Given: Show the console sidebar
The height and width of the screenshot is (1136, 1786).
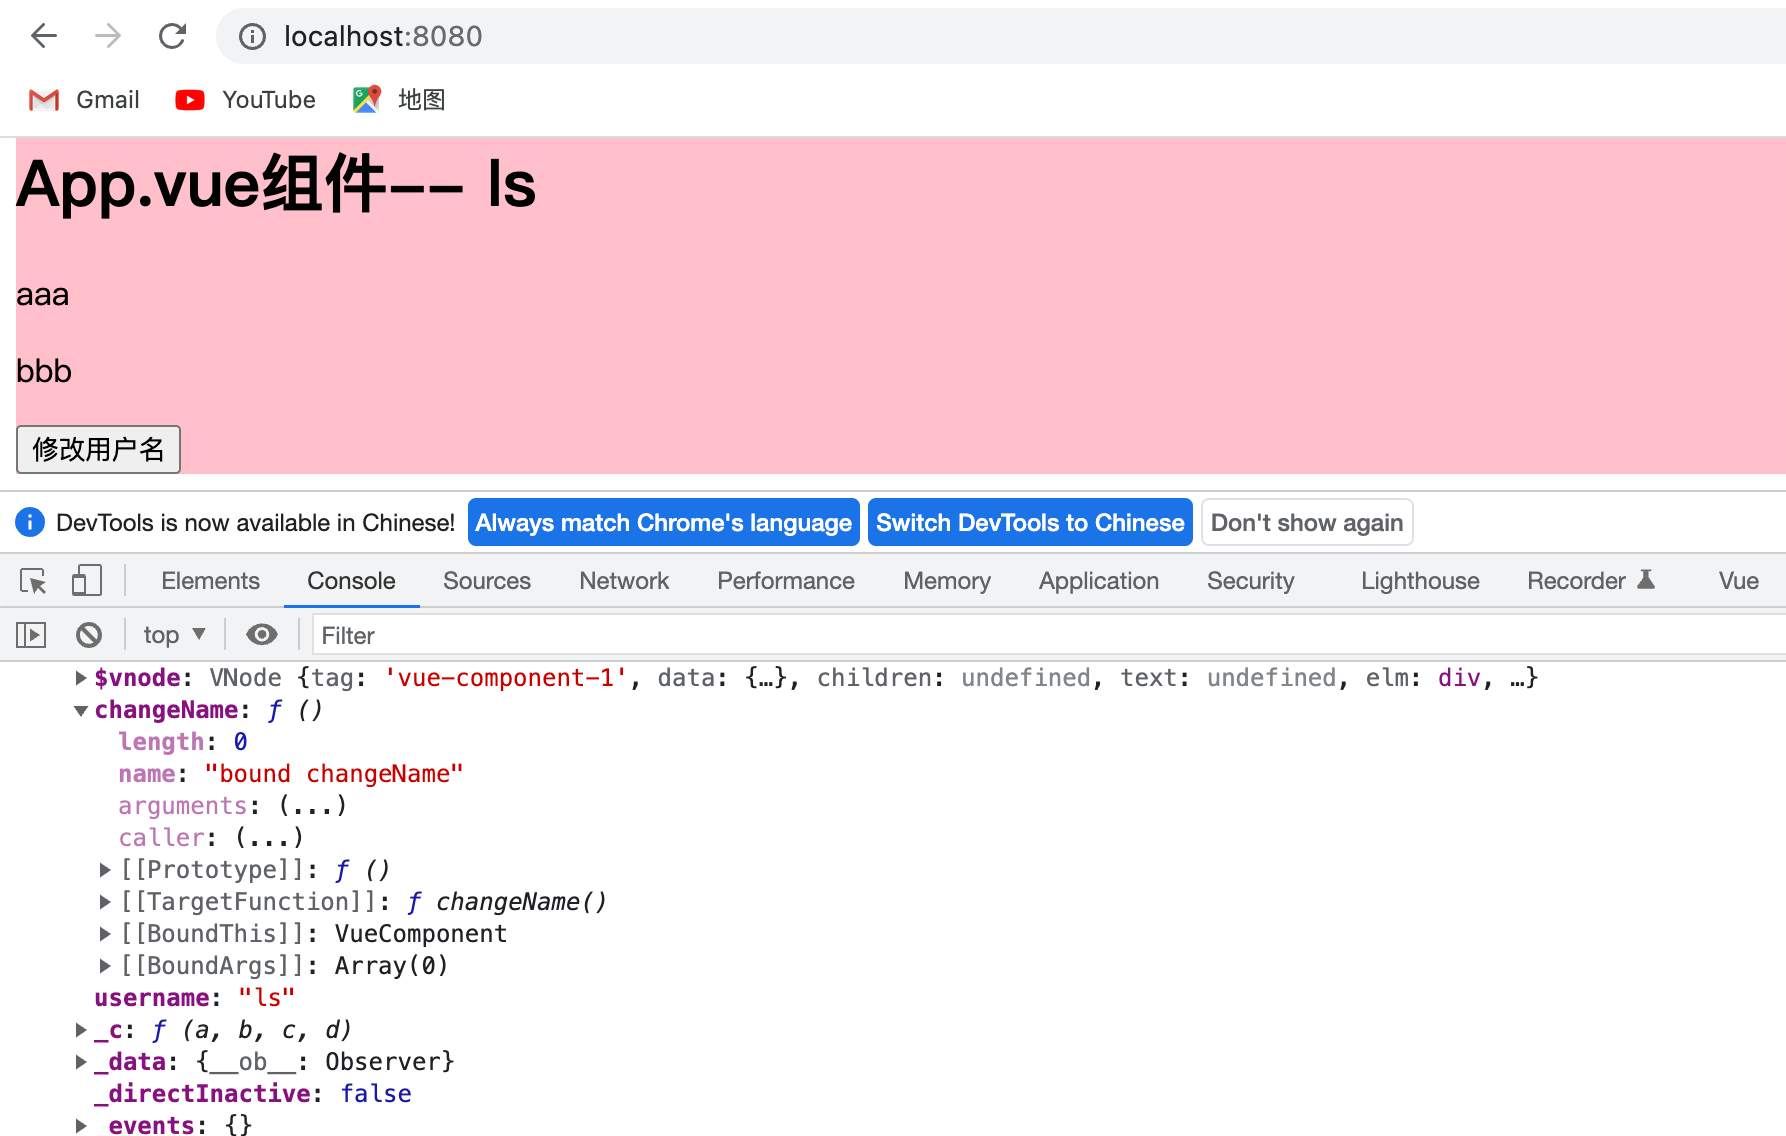Looking at the screenshot, I should [x=30, y=634].
